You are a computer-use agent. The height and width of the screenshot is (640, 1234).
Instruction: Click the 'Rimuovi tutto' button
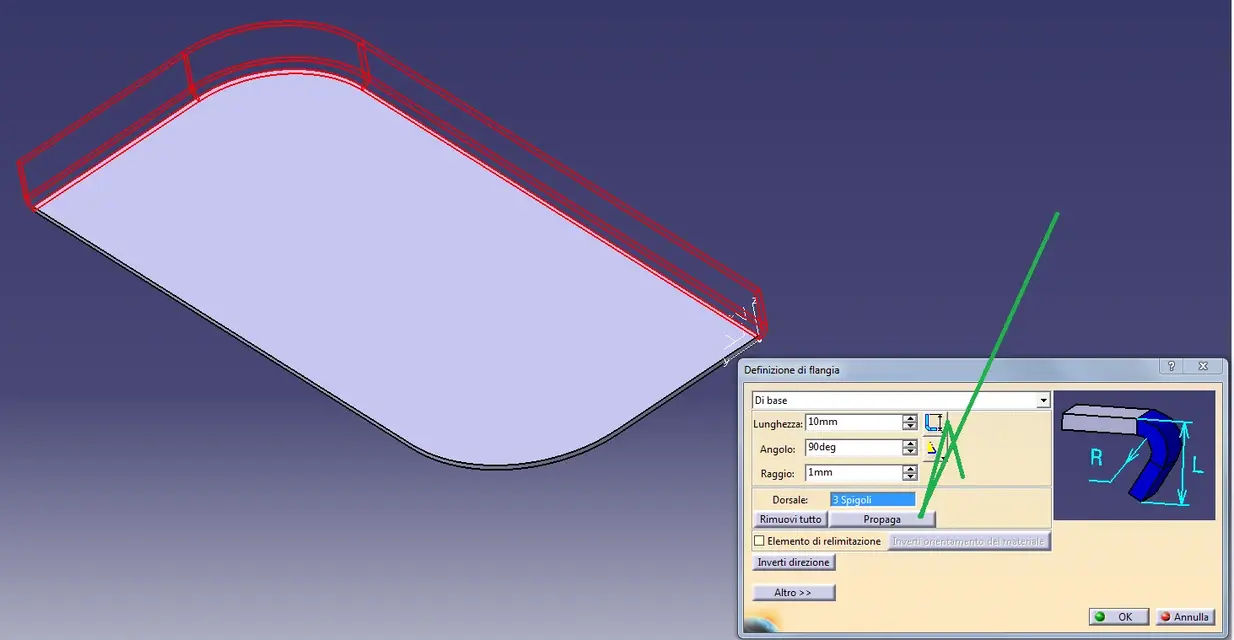tap(790, 519)
